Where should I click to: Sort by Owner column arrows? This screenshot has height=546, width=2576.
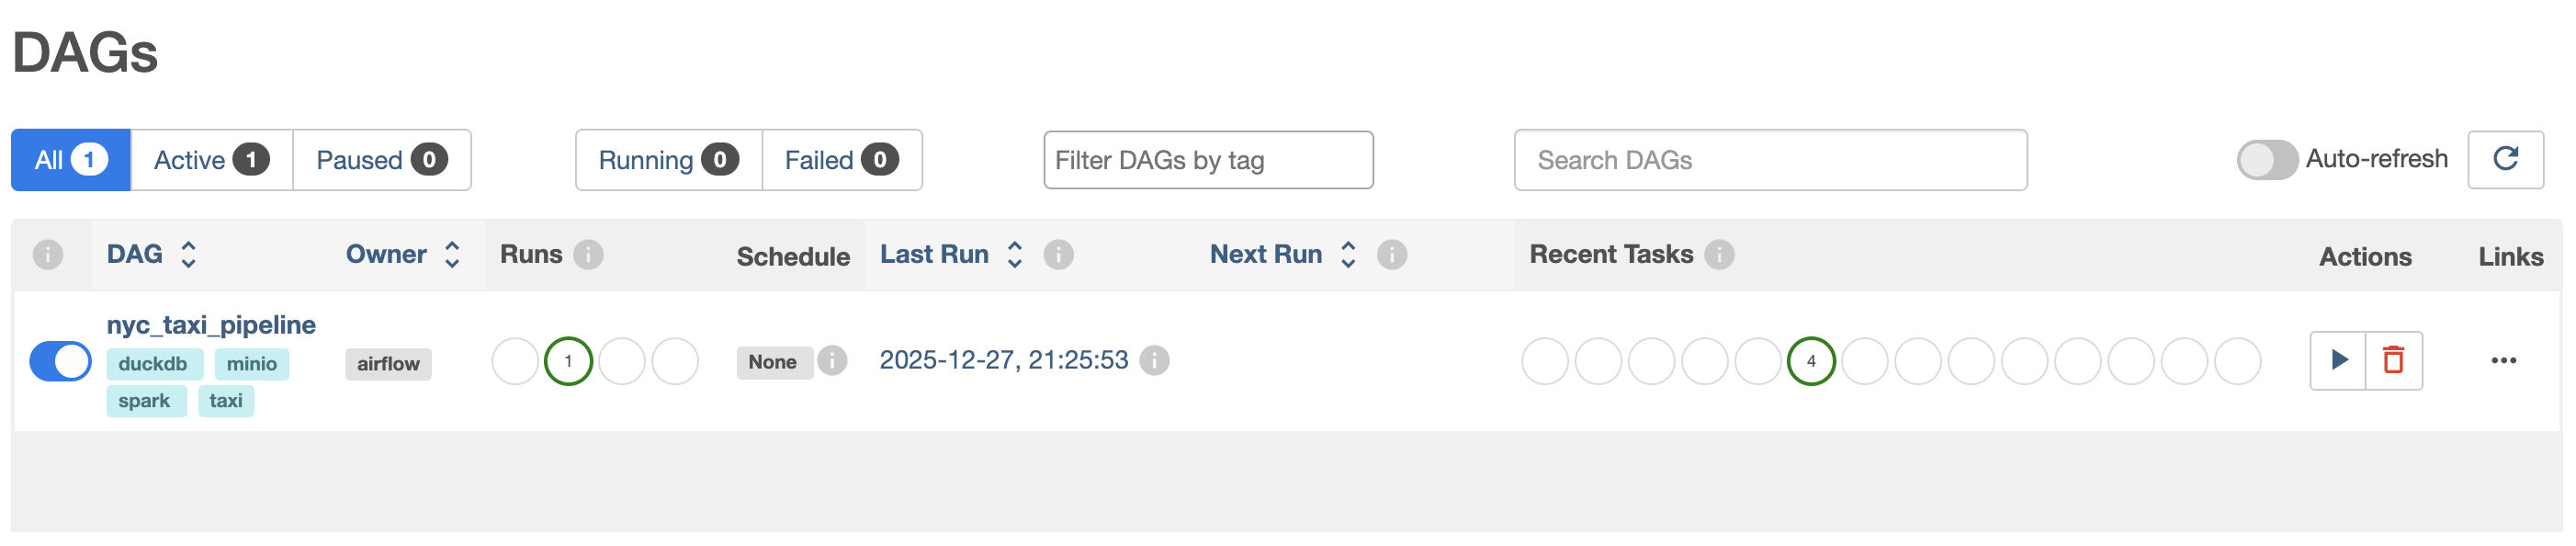452,255
